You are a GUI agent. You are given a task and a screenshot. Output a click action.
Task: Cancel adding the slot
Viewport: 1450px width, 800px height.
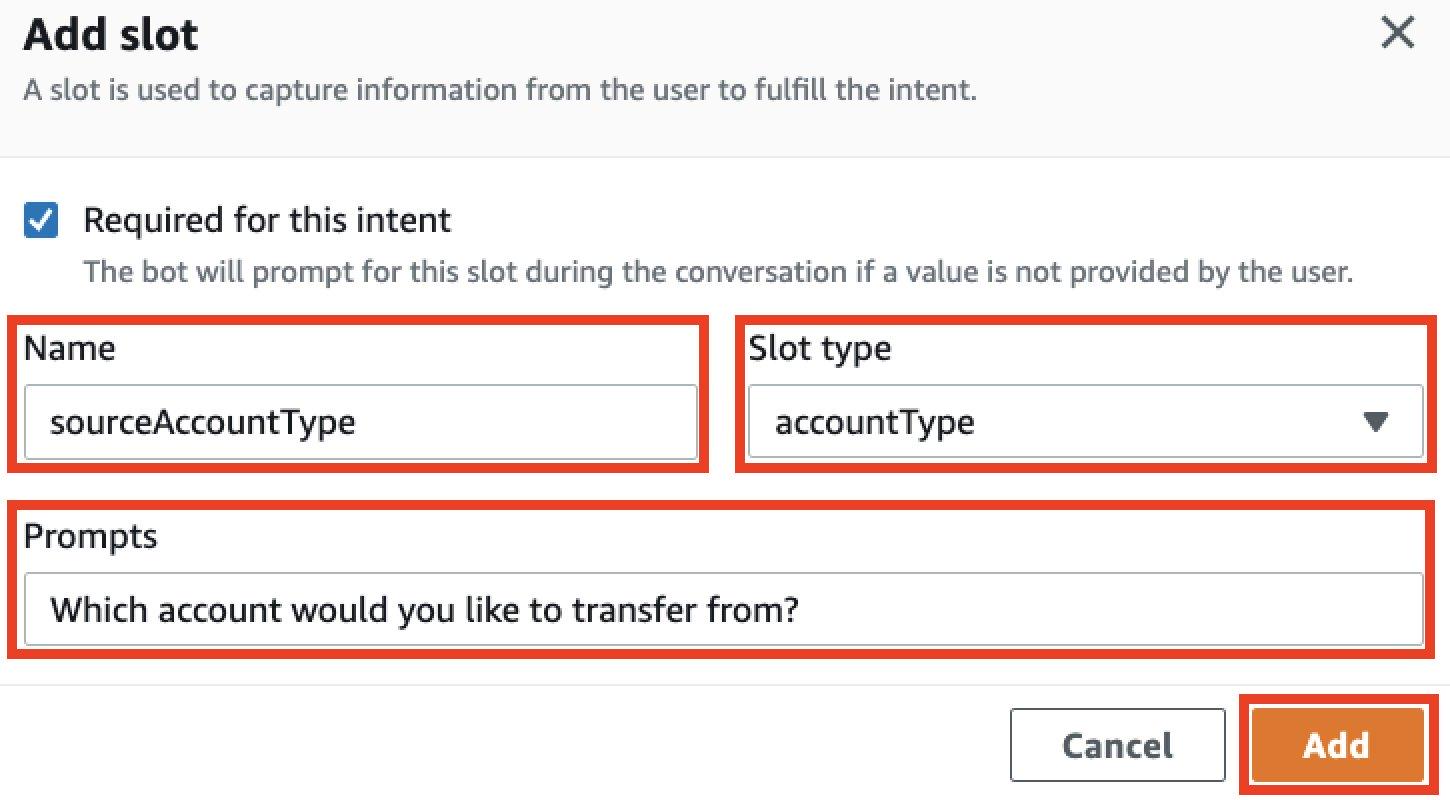[1117, 745]
